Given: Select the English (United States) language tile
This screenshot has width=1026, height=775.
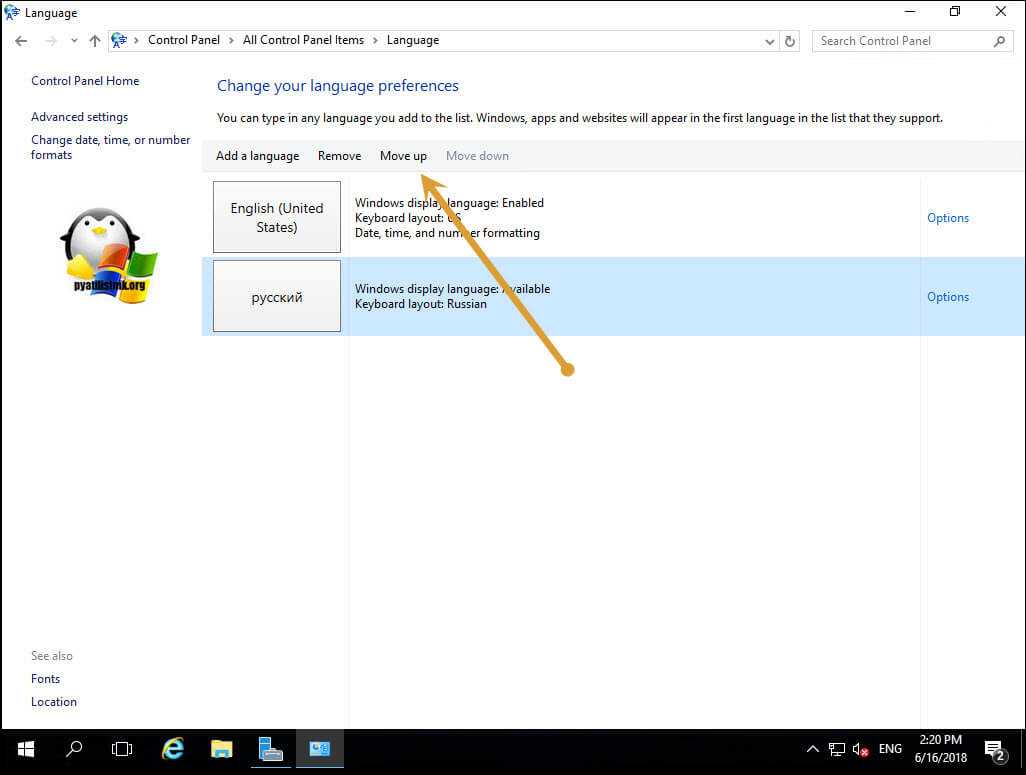Looking at the screenshot, I should click(277, 217).
